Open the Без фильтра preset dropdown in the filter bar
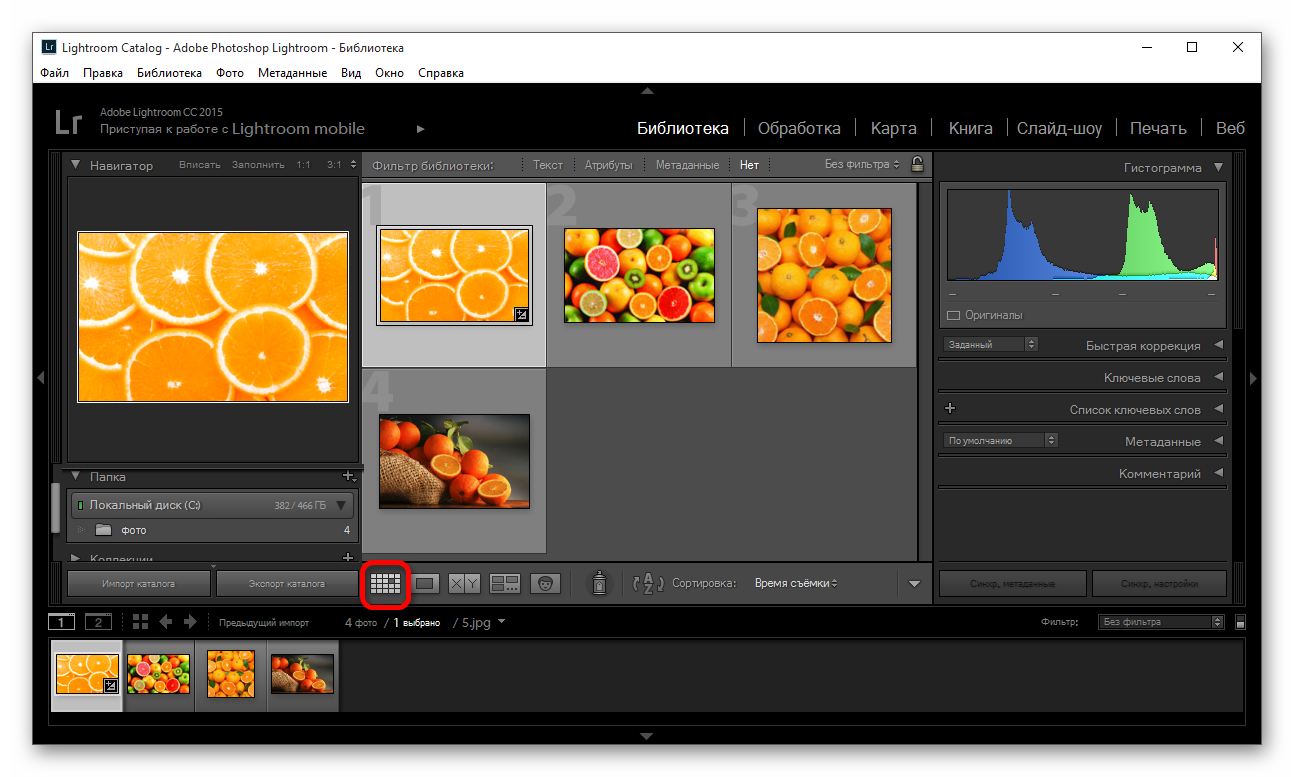Viewport: 1294px width, 777px height. (x=861, y=165)
